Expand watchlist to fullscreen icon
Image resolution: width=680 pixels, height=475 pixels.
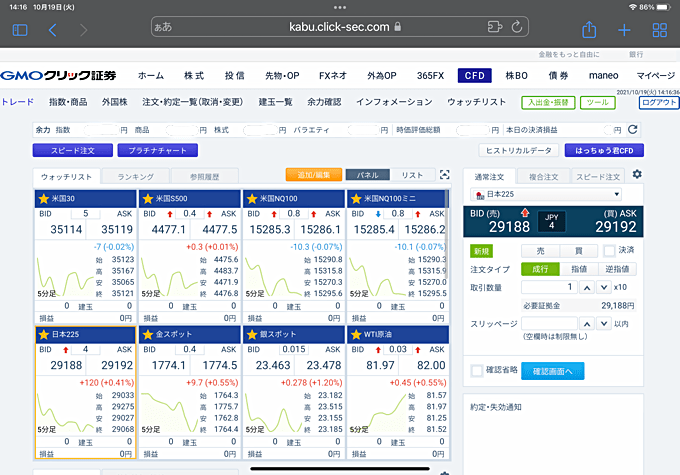445,174
